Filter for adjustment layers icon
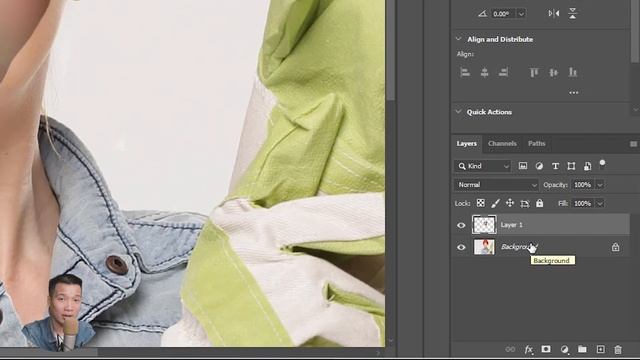The image size is (640, 360). 539,166
